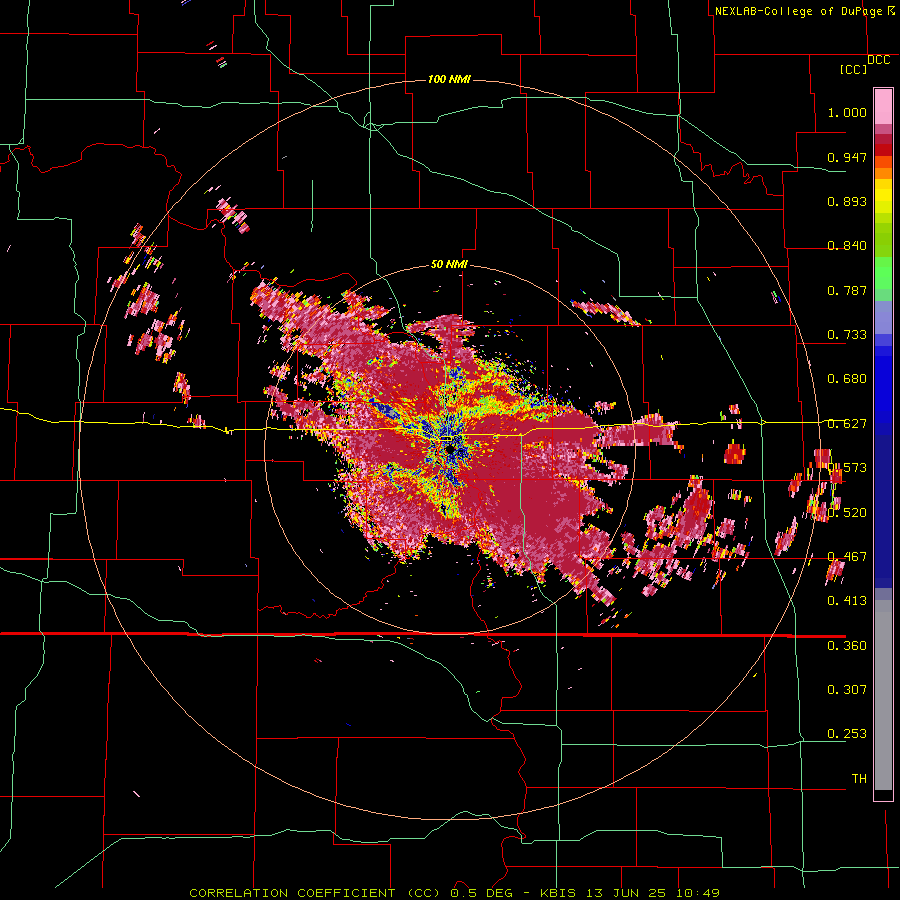Select the 0.253 legend value
Viewport: 900px width, 900px height.
(x=847, y=734)
